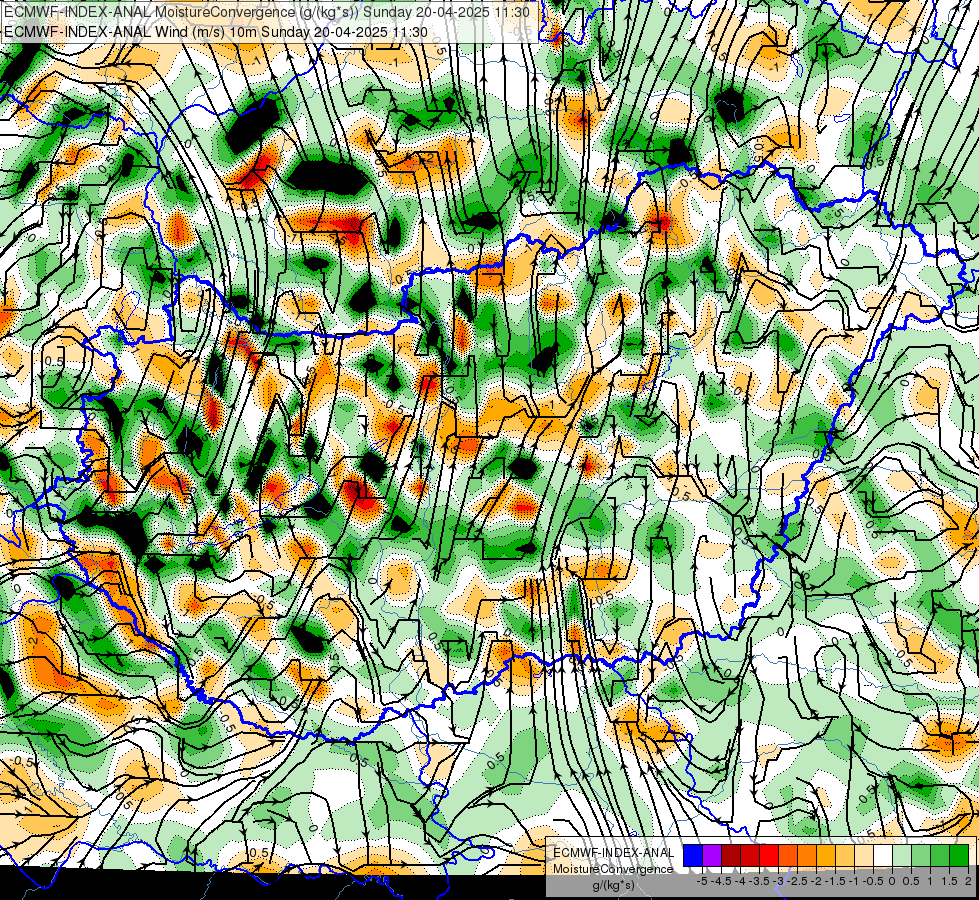
Task: Click the dark green swatch between 1.5 and 2
Action: point(959,855)
